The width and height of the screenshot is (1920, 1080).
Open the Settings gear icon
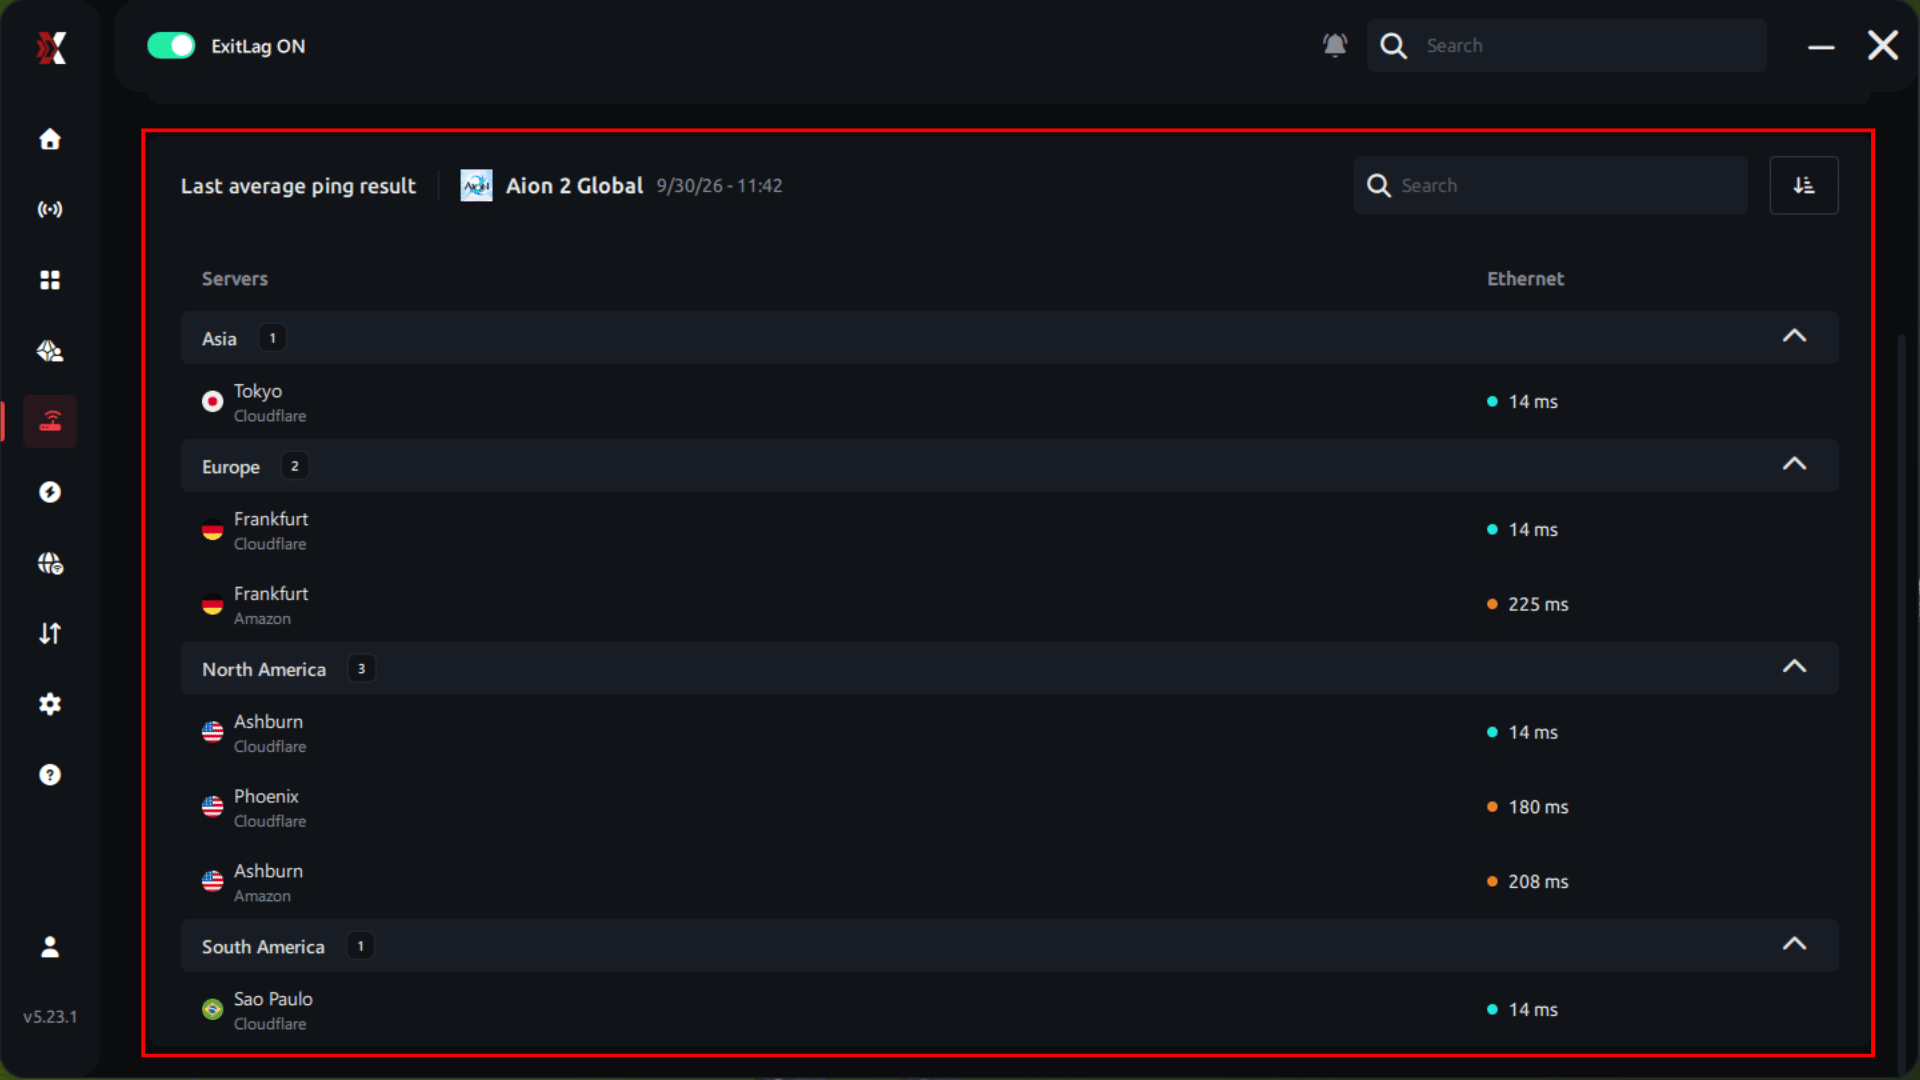coord(50,704)
